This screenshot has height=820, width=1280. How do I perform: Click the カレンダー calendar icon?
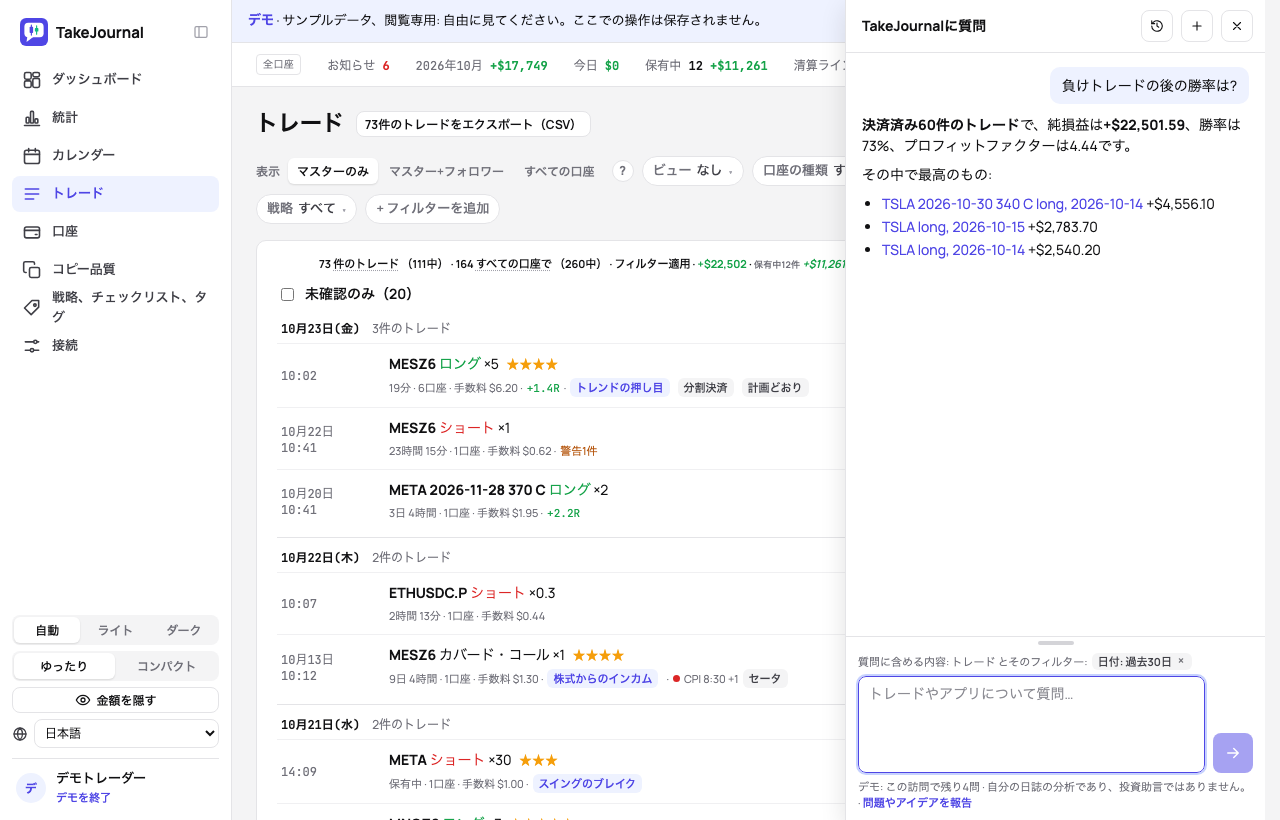[32, 155]
